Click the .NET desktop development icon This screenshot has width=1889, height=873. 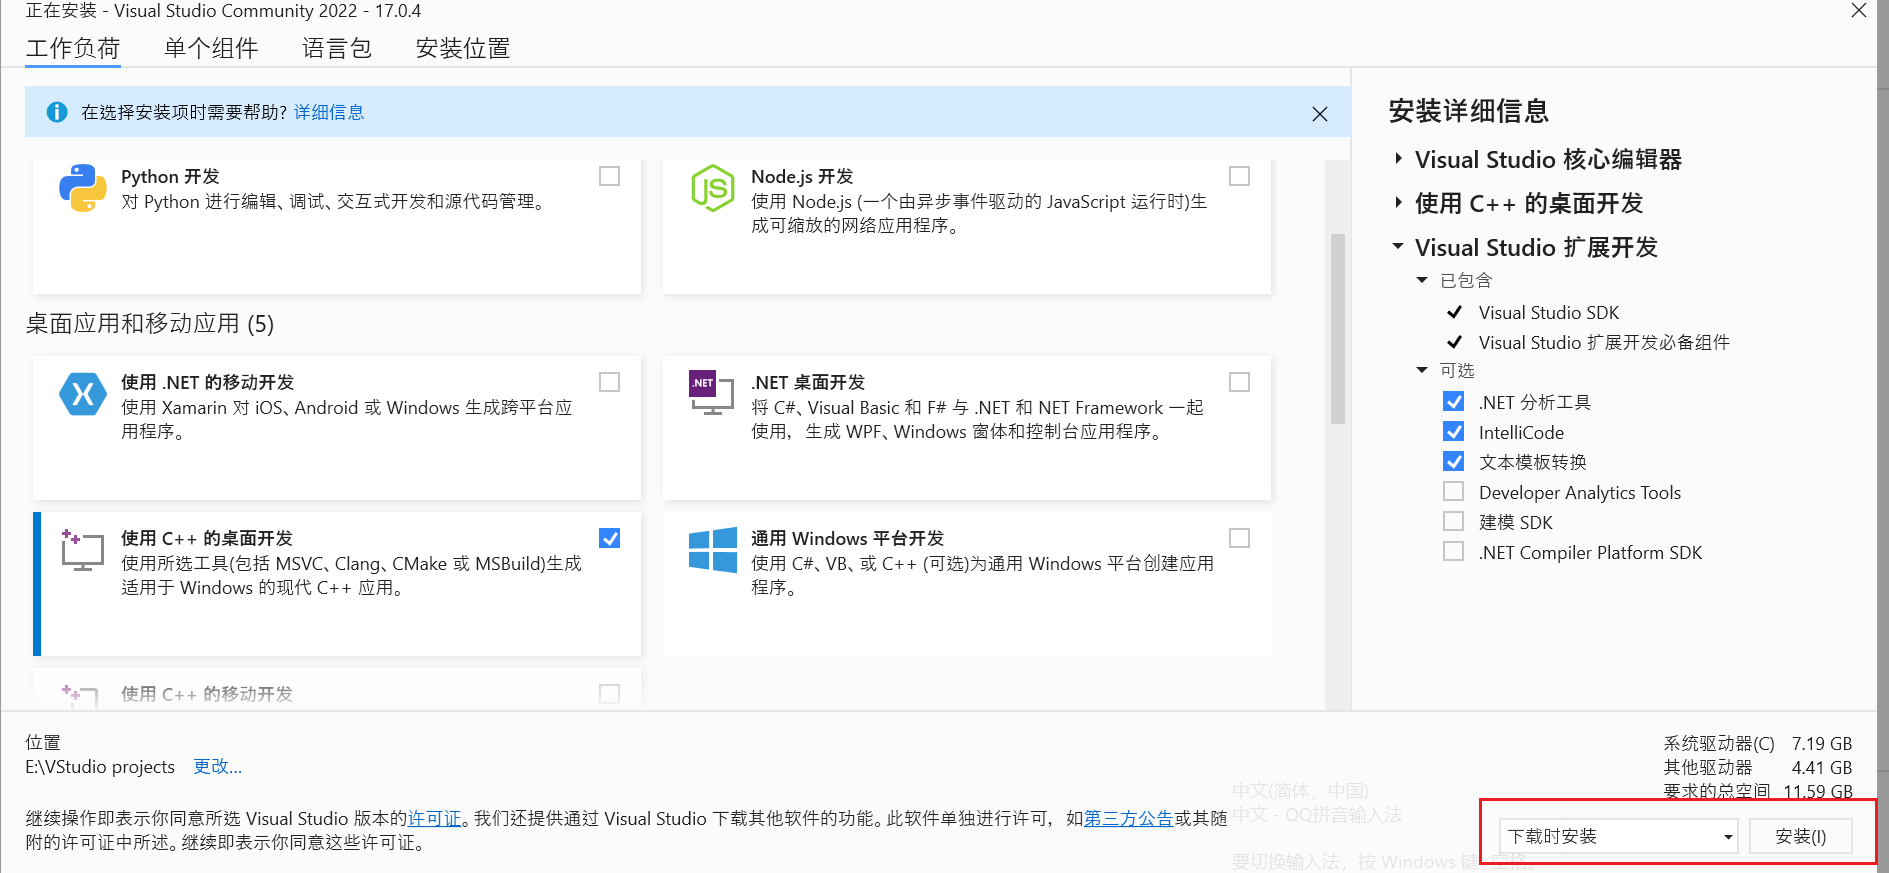(x=712, y=393)
